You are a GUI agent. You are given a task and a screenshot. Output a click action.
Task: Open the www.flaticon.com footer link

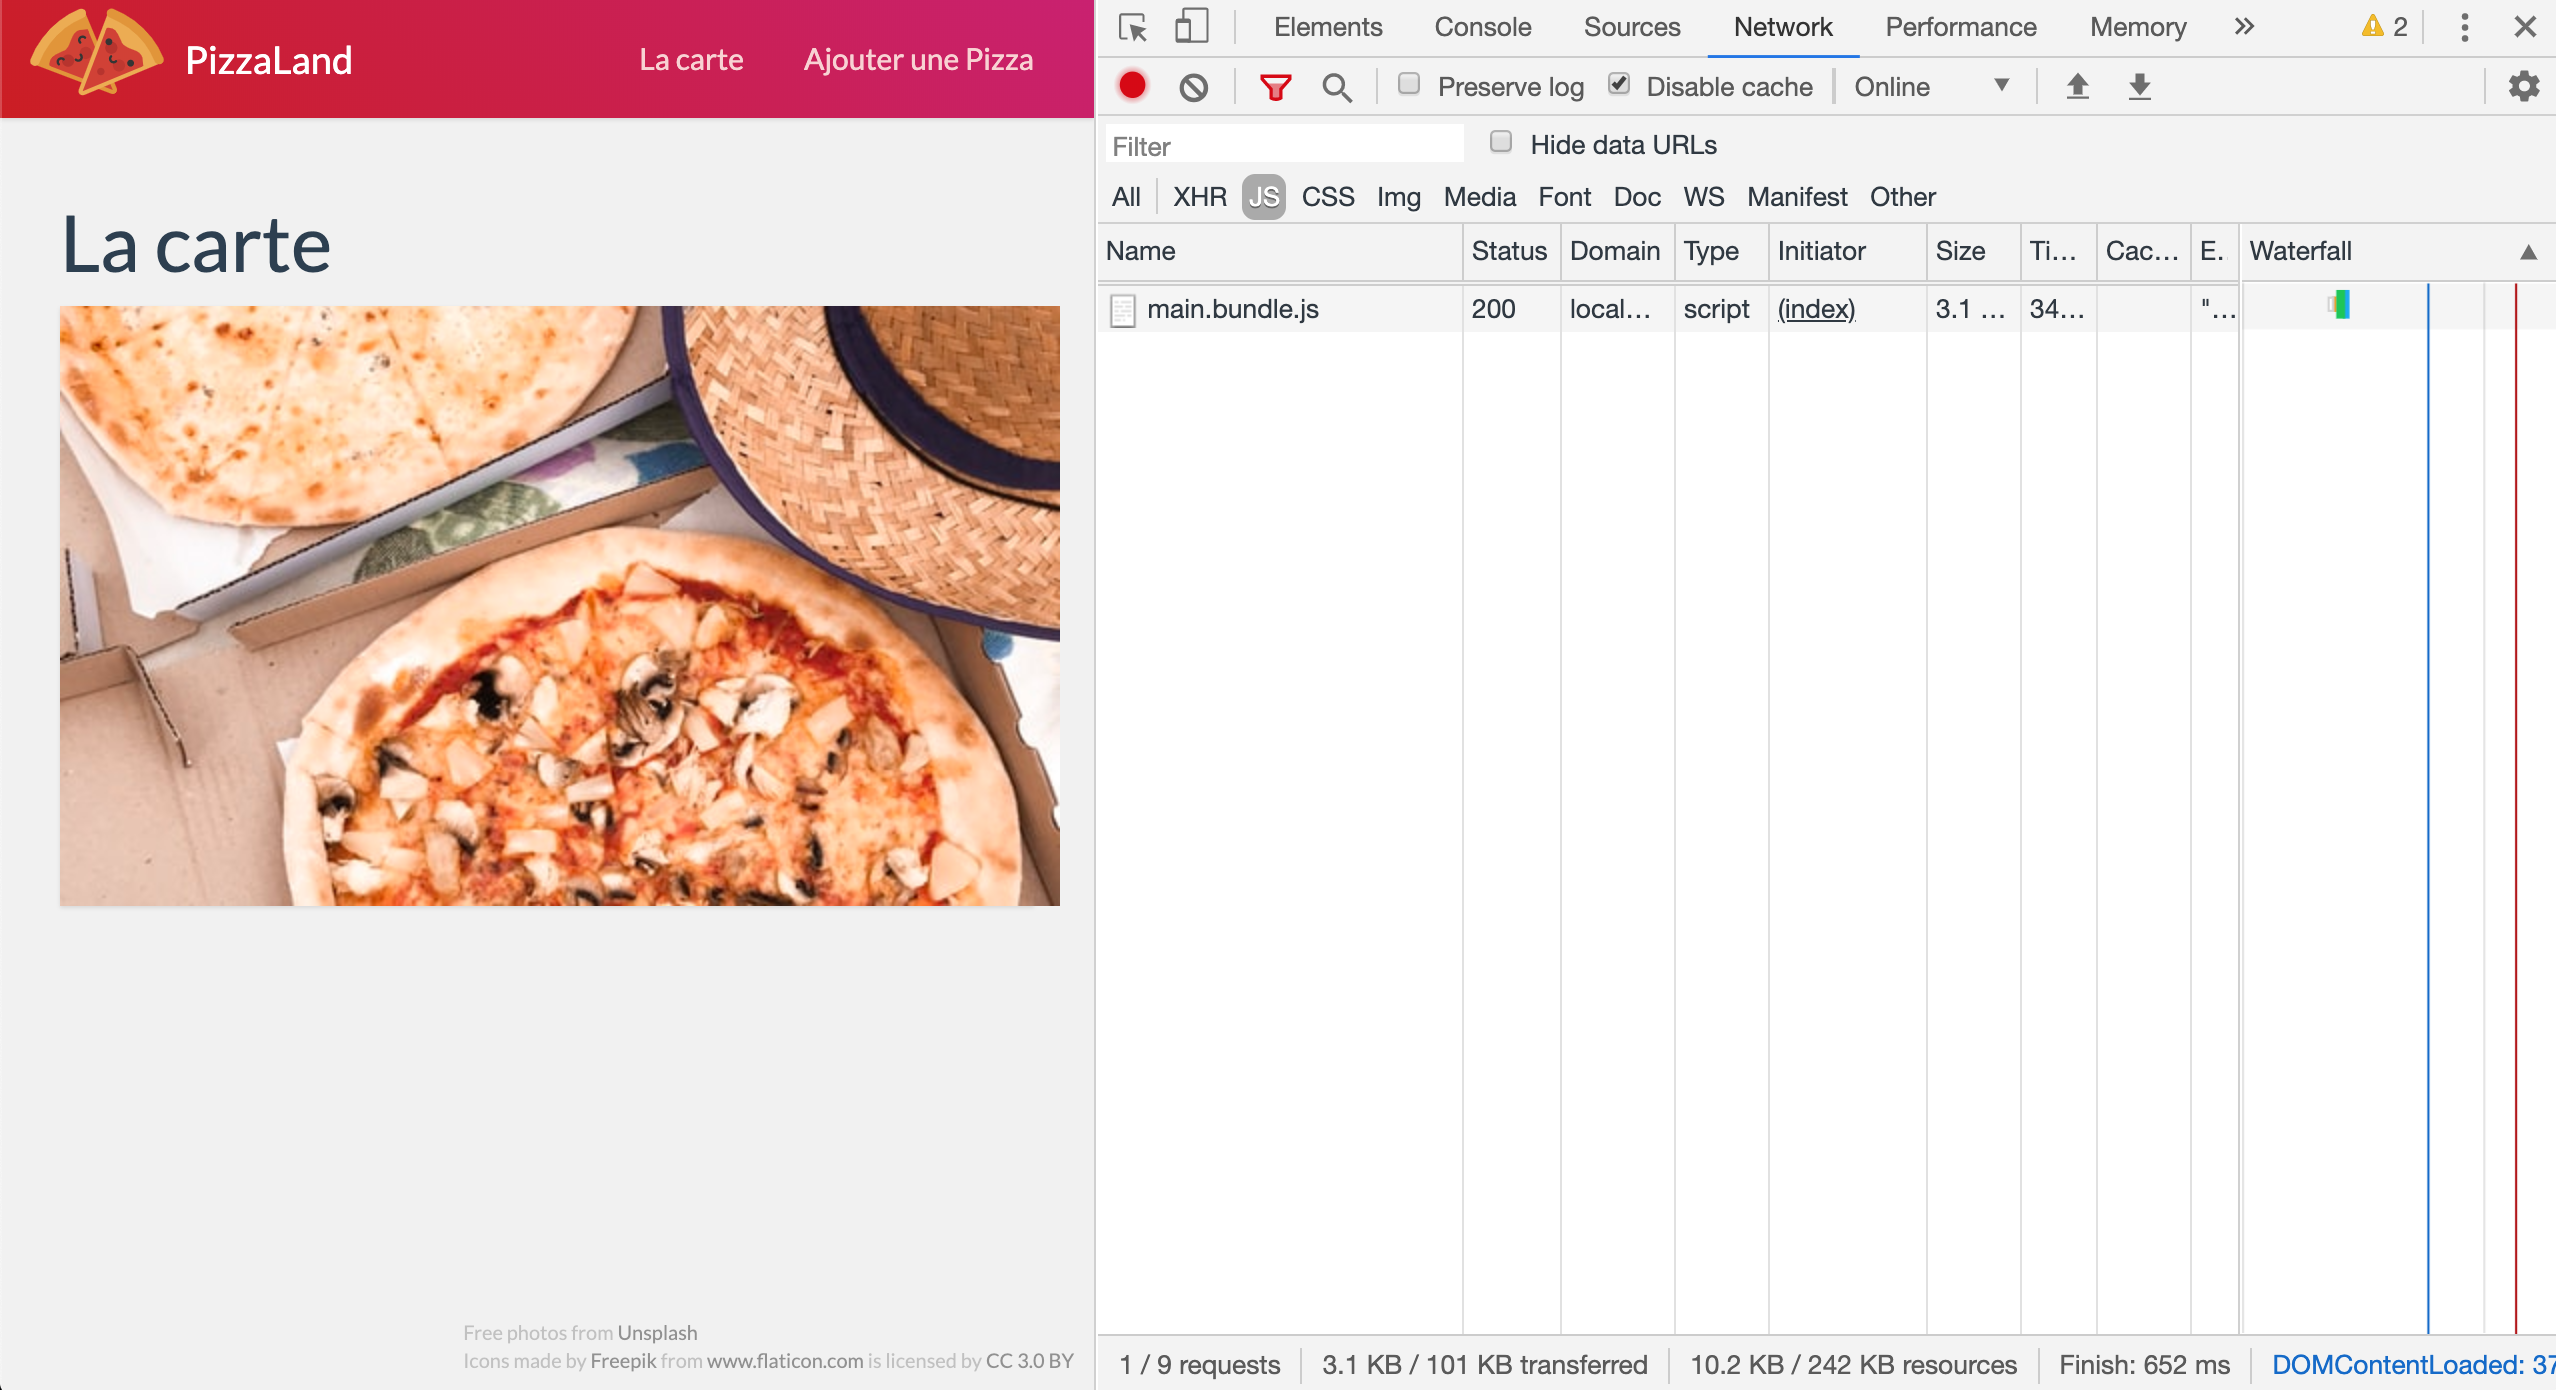click(784, 1360)
